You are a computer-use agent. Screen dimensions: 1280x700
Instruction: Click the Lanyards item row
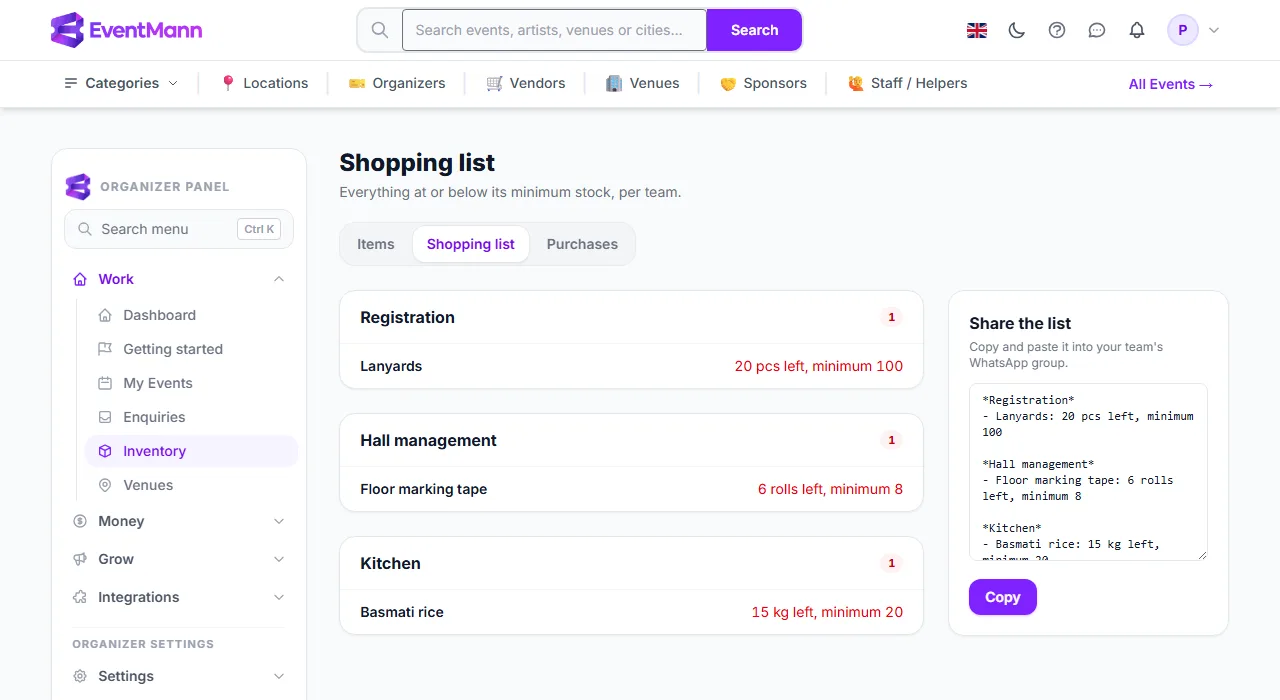click(632, 366)
